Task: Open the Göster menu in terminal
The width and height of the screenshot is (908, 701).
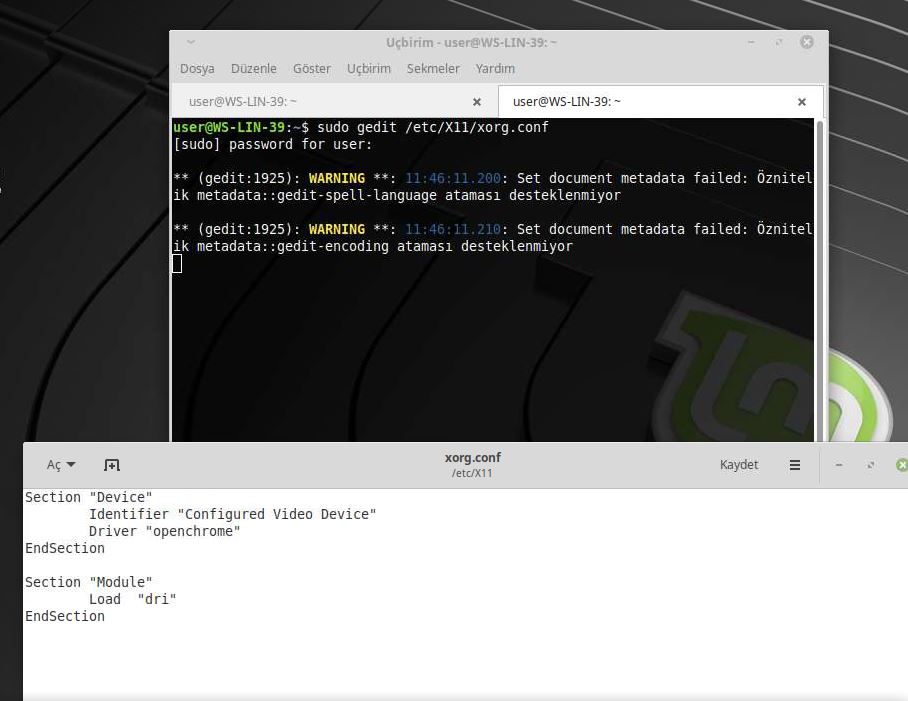Action: (x=312, y=69)
